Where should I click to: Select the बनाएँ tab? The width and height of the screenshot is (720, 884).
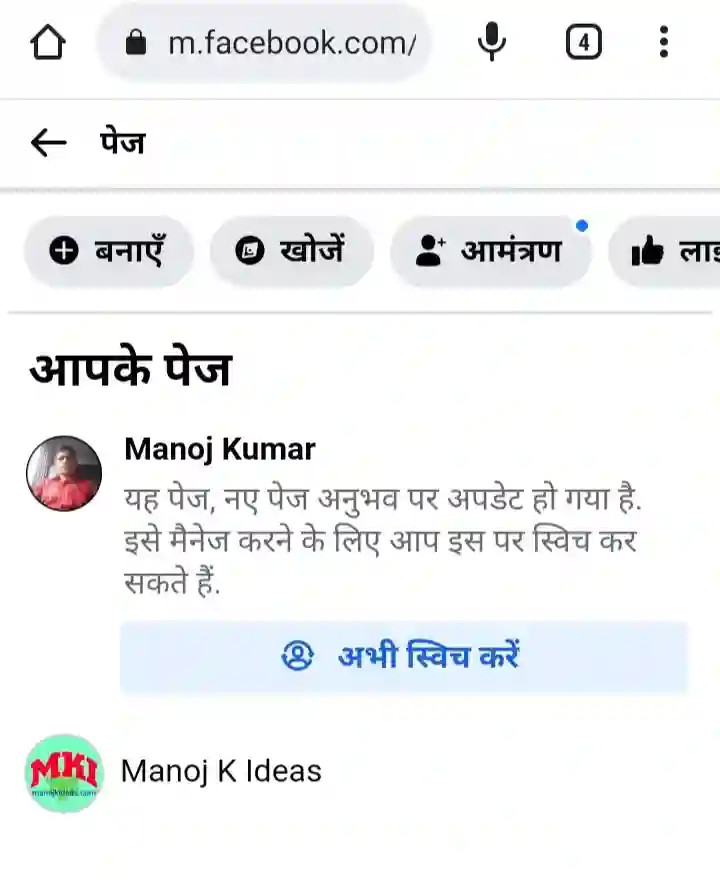(x=109, y=251)
